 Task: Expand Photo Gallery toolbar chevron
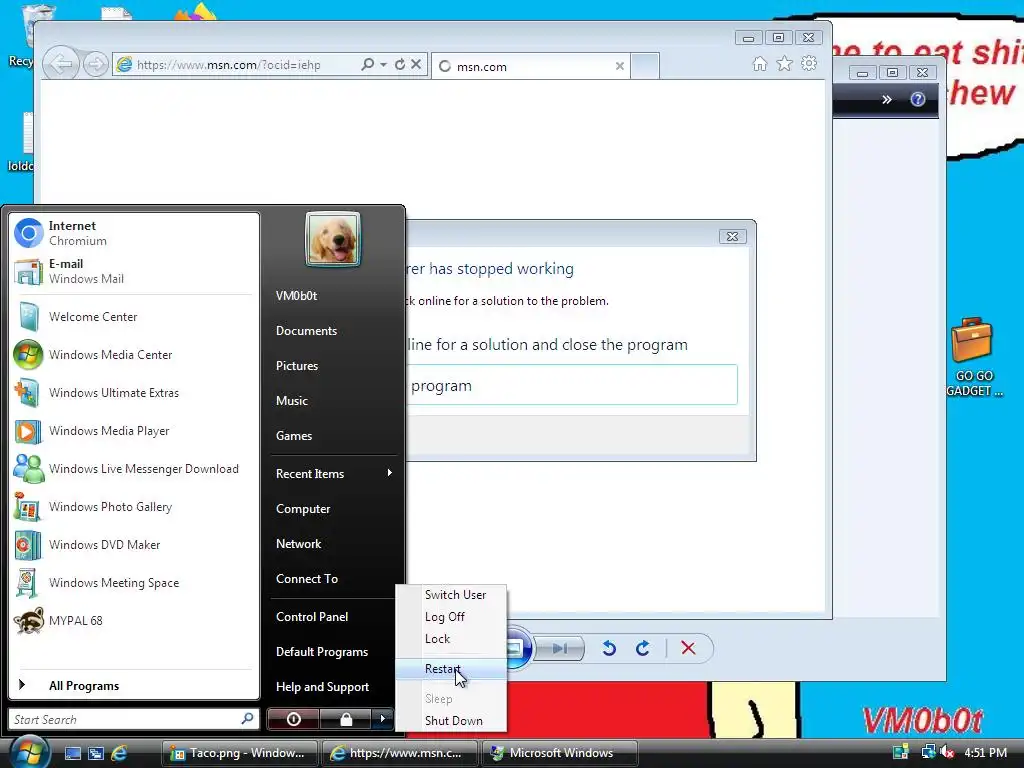887,99
